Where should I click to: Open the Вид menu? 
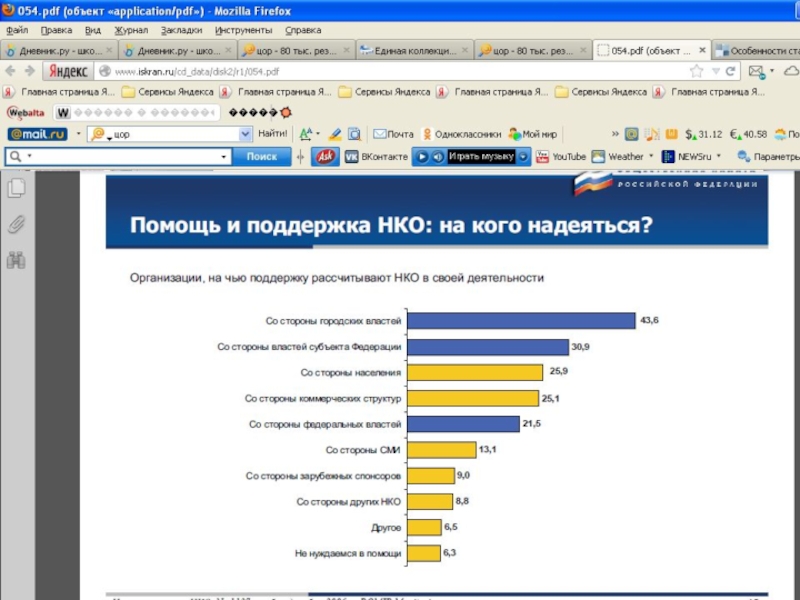click(x=93, y=30)
